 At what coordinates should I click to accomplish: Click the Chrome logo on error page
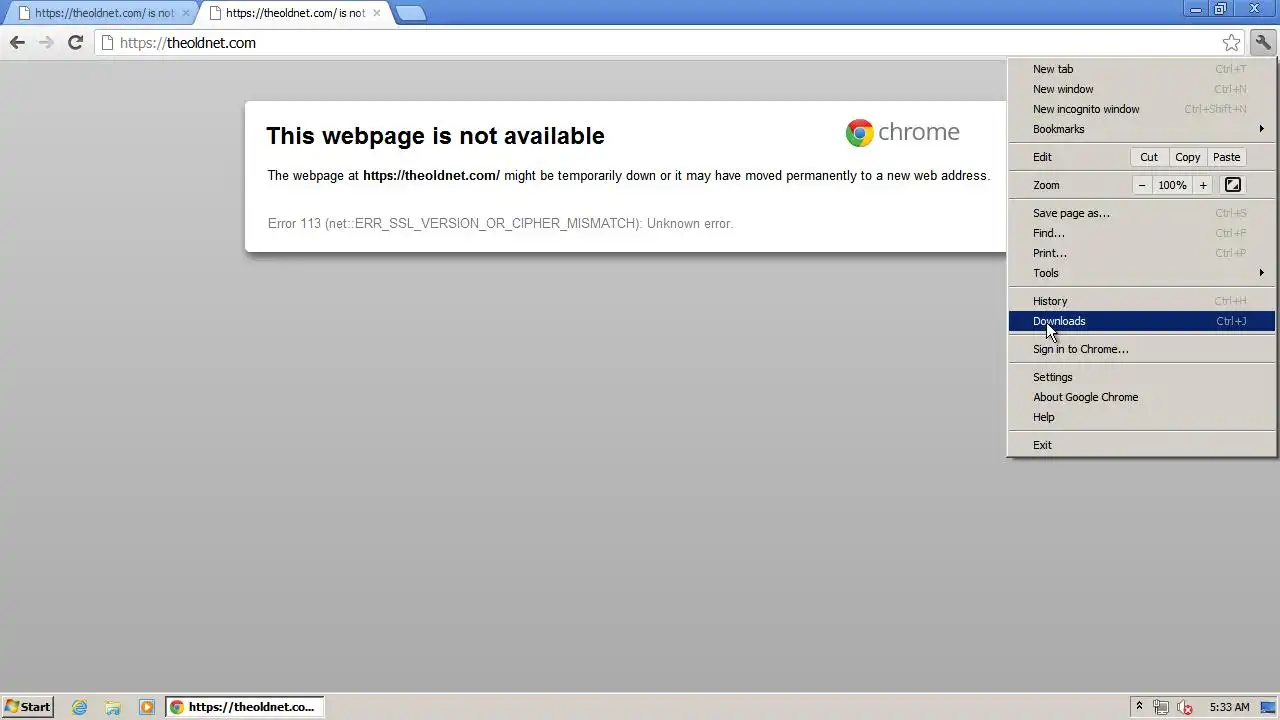pyautogui.click(x=902, y=132)
